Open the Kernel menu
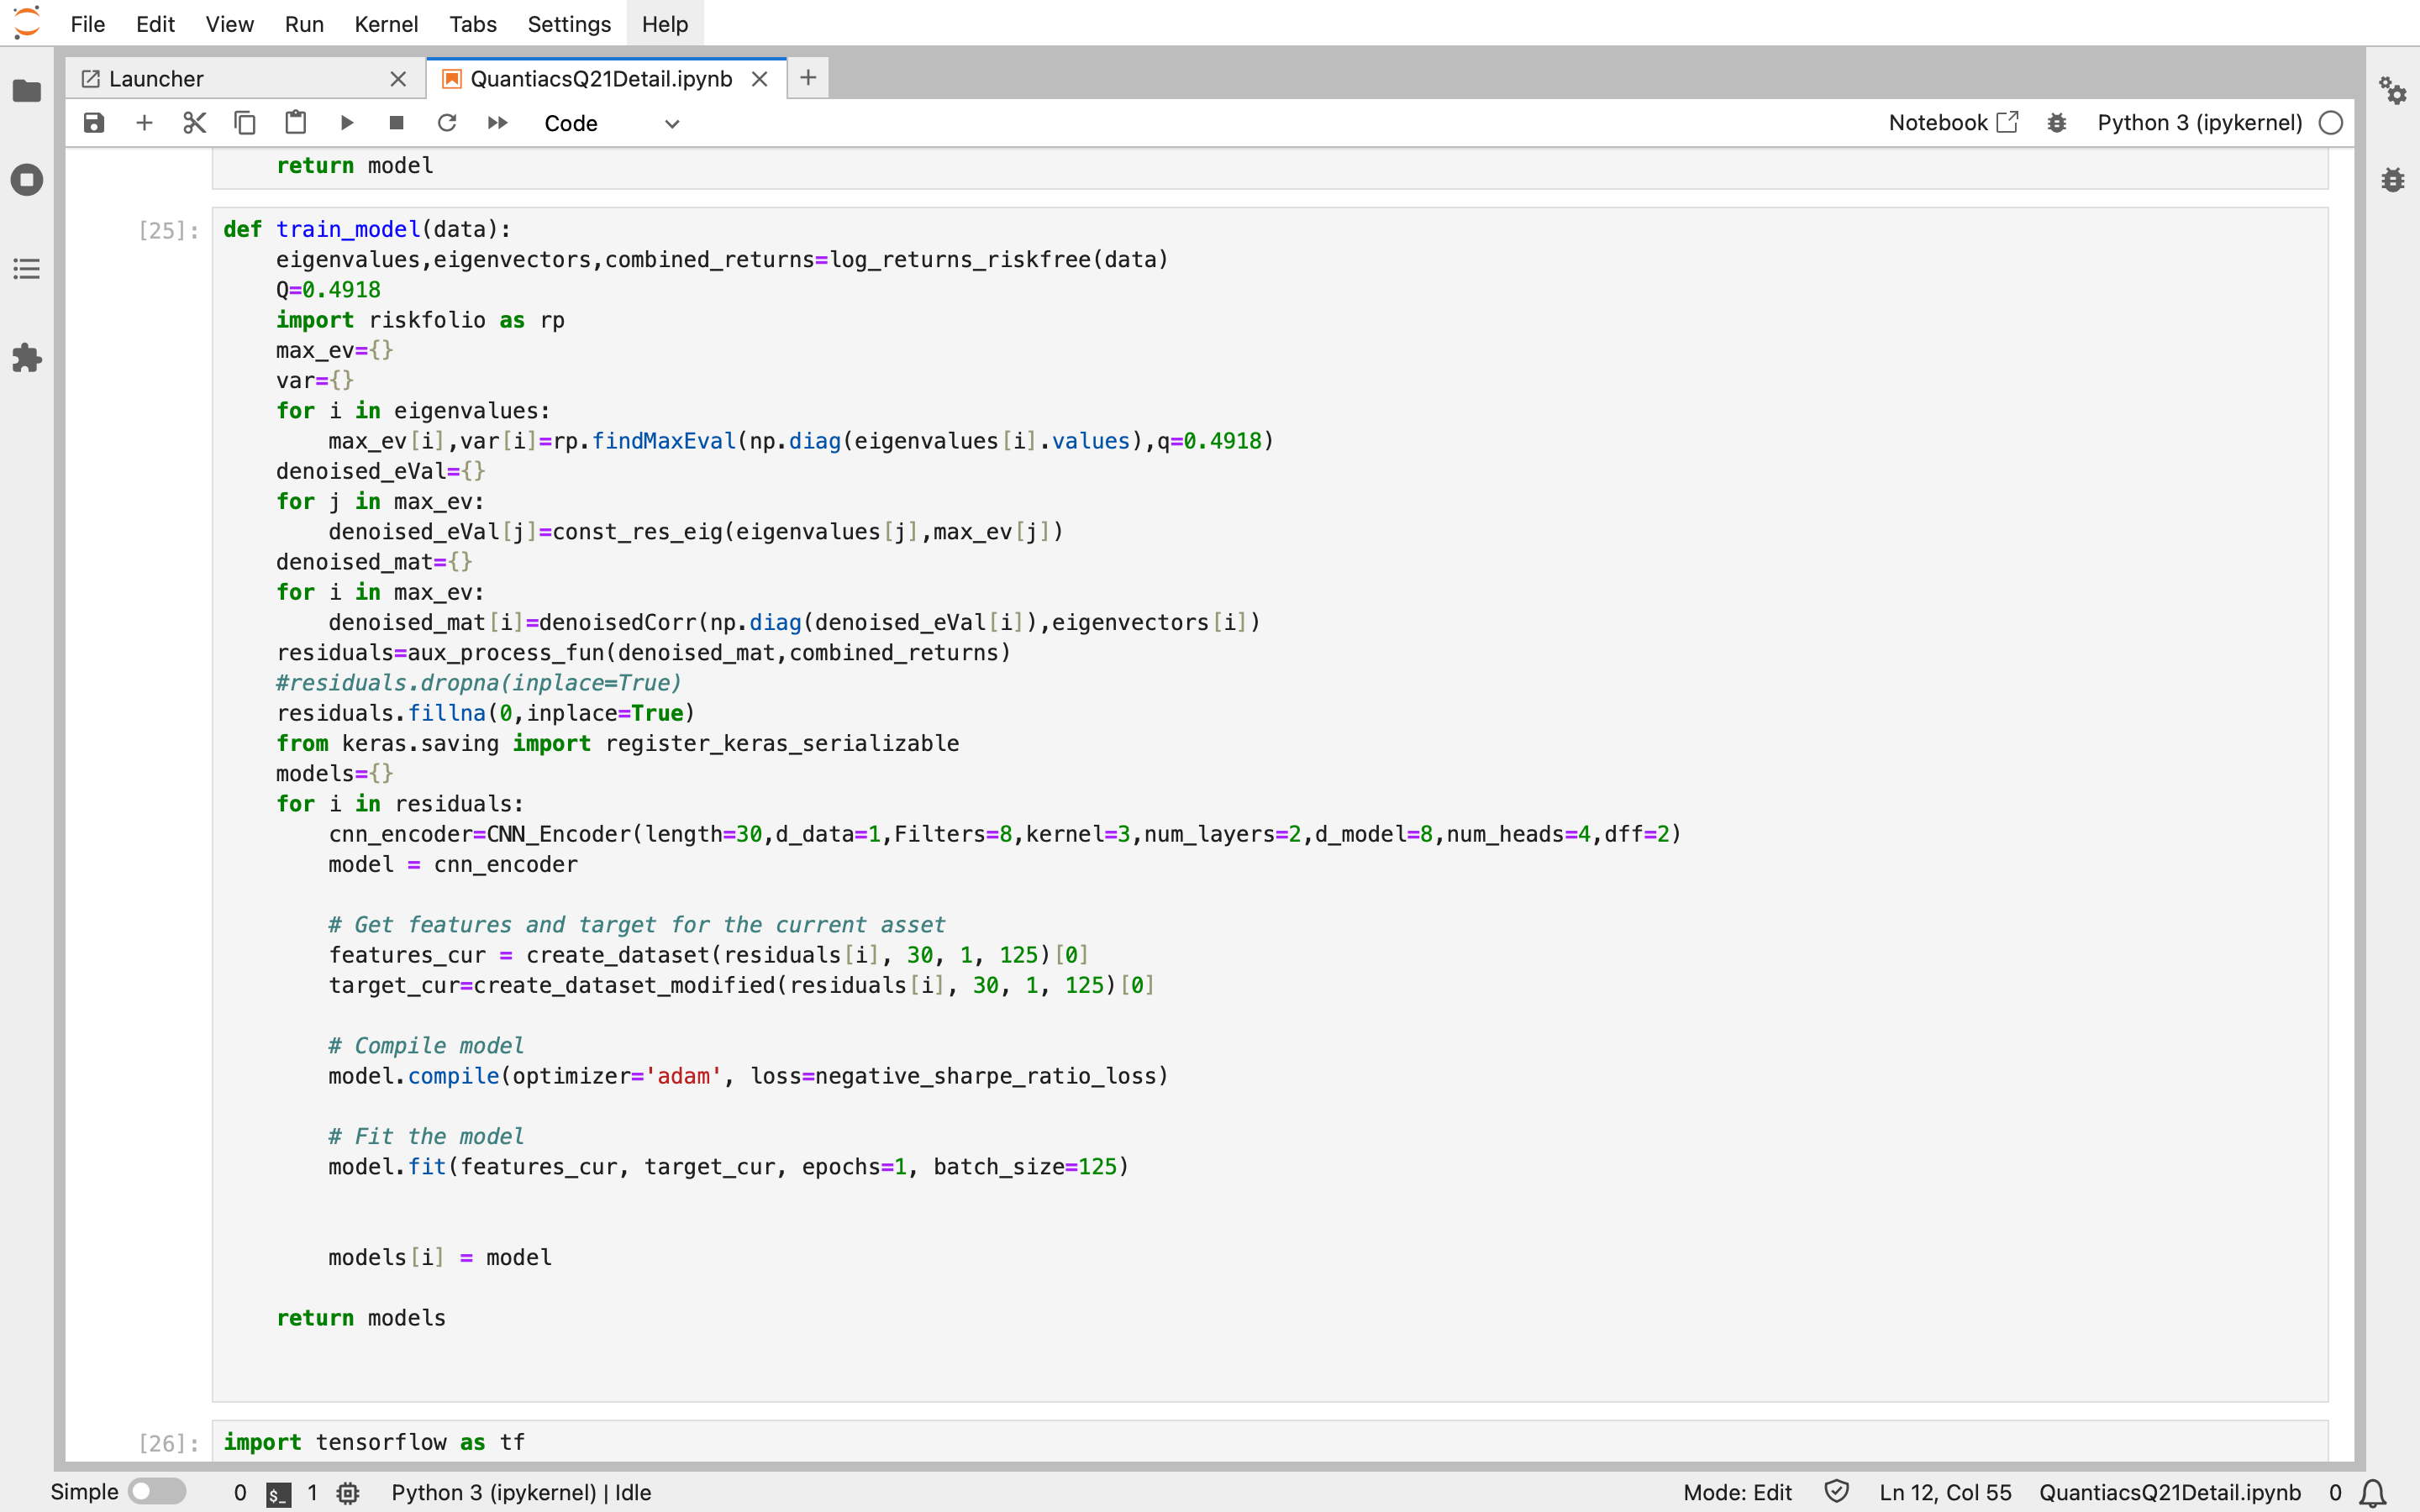Viewport: 2420px width, 1512px height. 386,24
